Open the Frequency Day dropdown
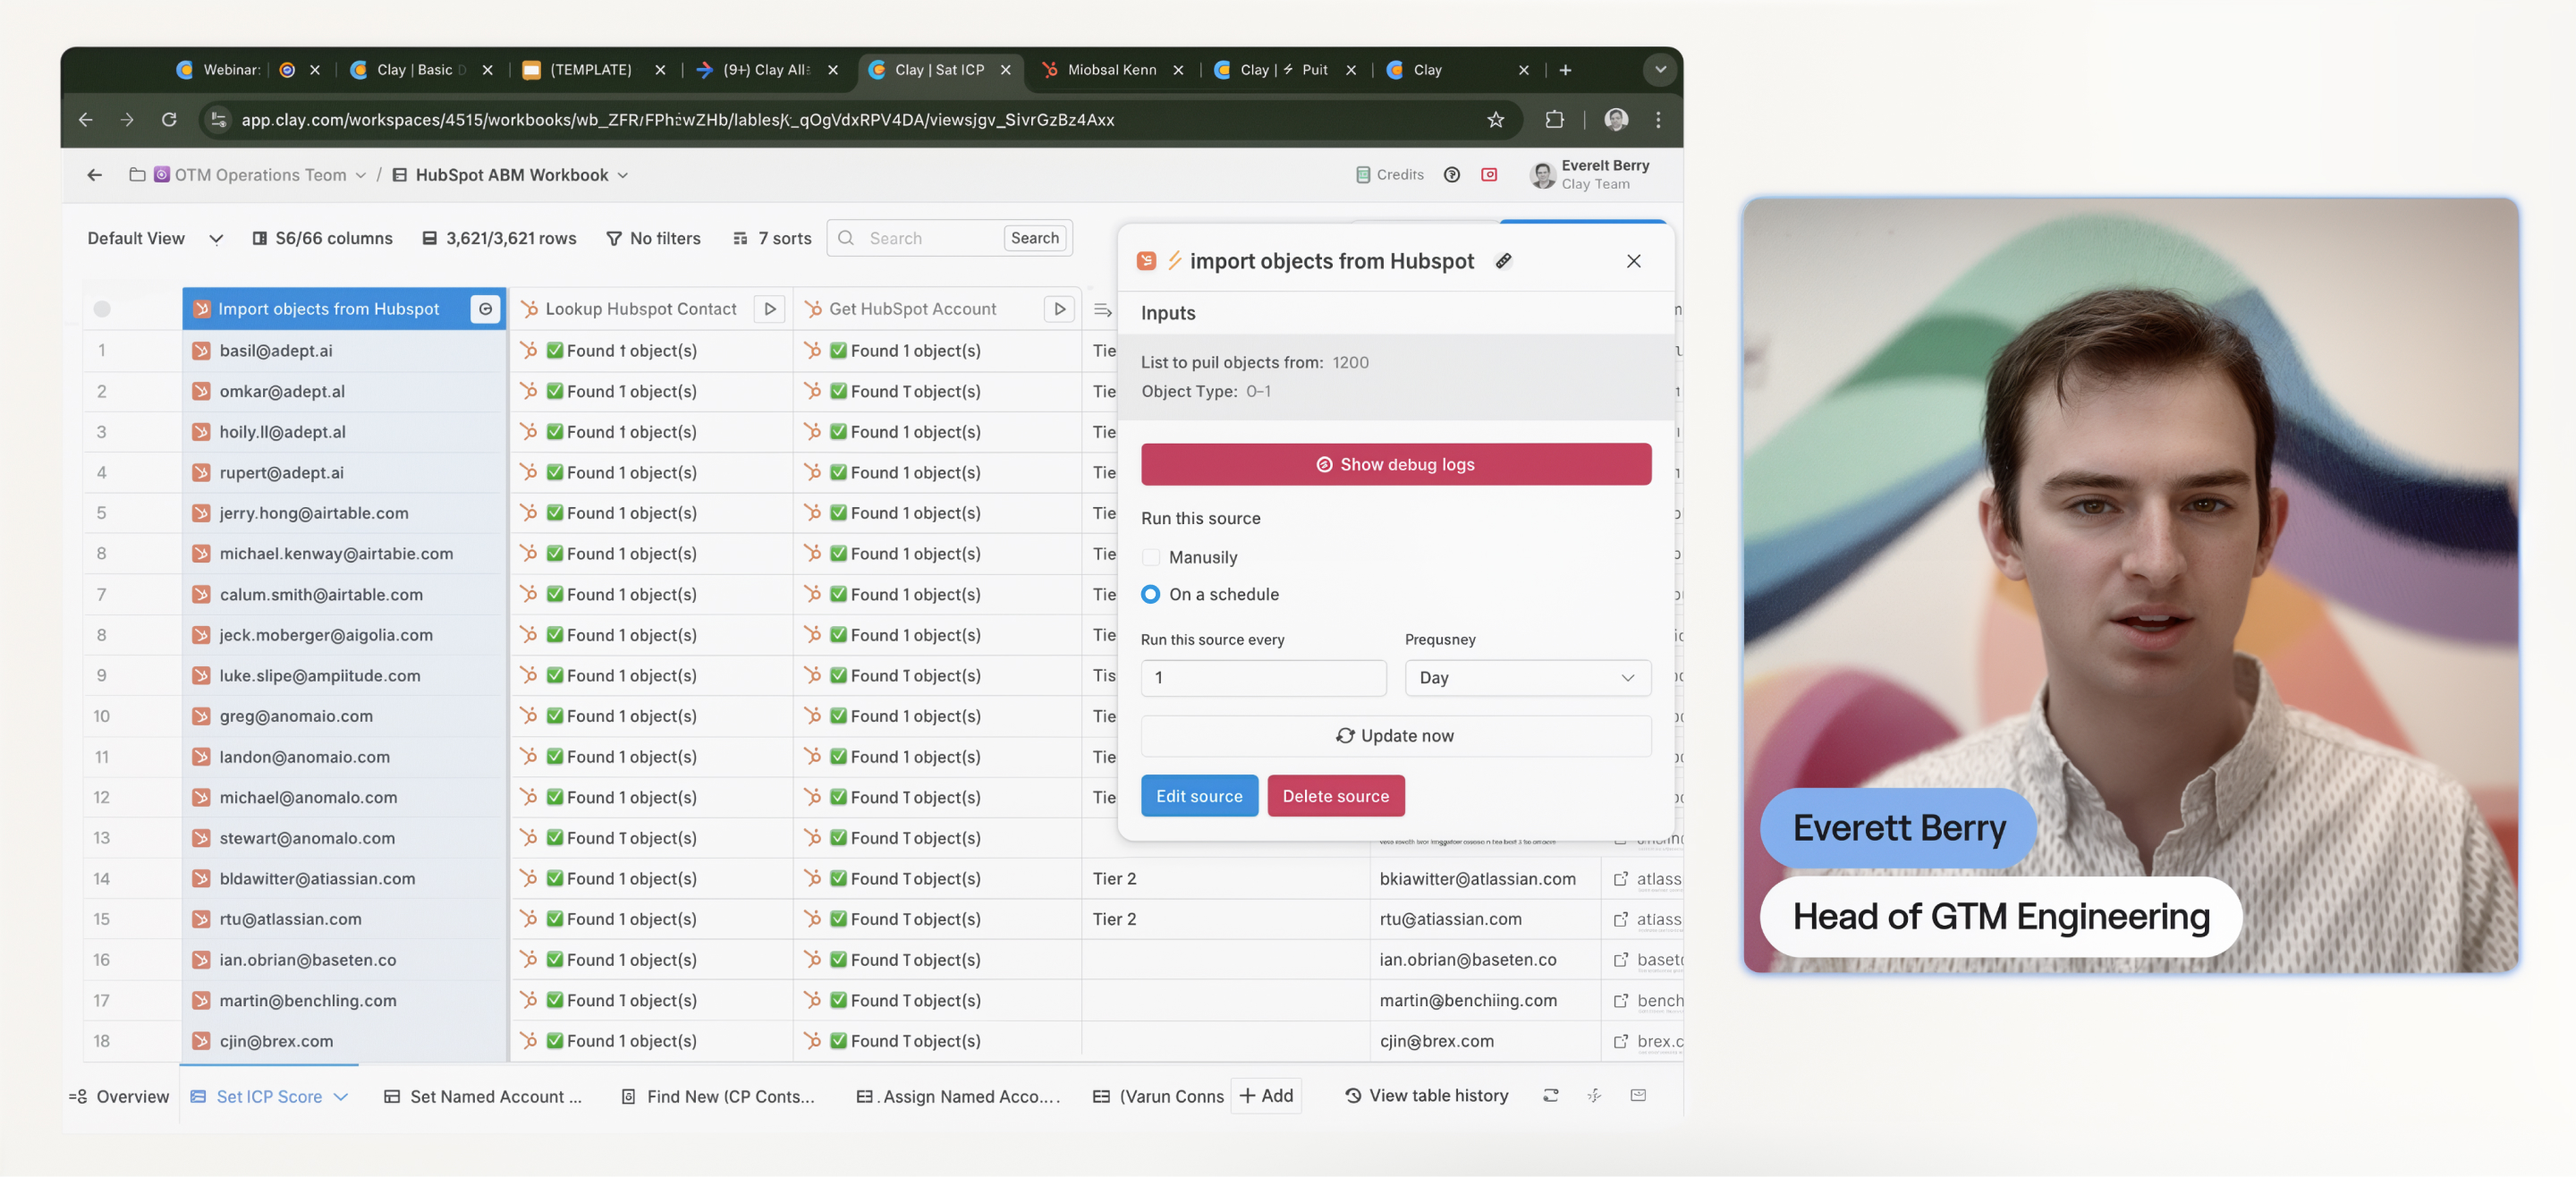This screenshot has width=2576, height=1177. pos(1526,678)
